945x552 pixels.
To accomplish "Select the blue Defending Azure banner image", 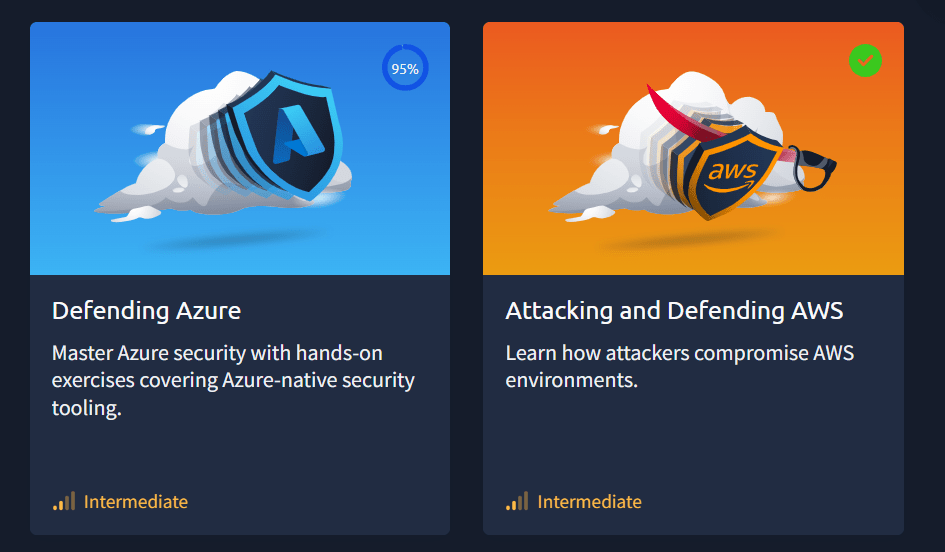I will pyautogui.click(x=240, y=148).
